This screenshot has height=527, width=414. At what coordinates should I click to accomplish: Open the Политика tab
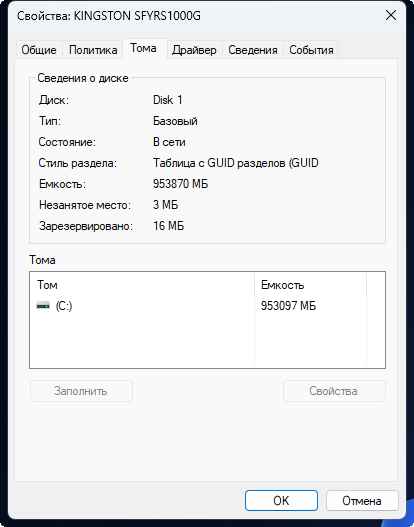(93, 50)
